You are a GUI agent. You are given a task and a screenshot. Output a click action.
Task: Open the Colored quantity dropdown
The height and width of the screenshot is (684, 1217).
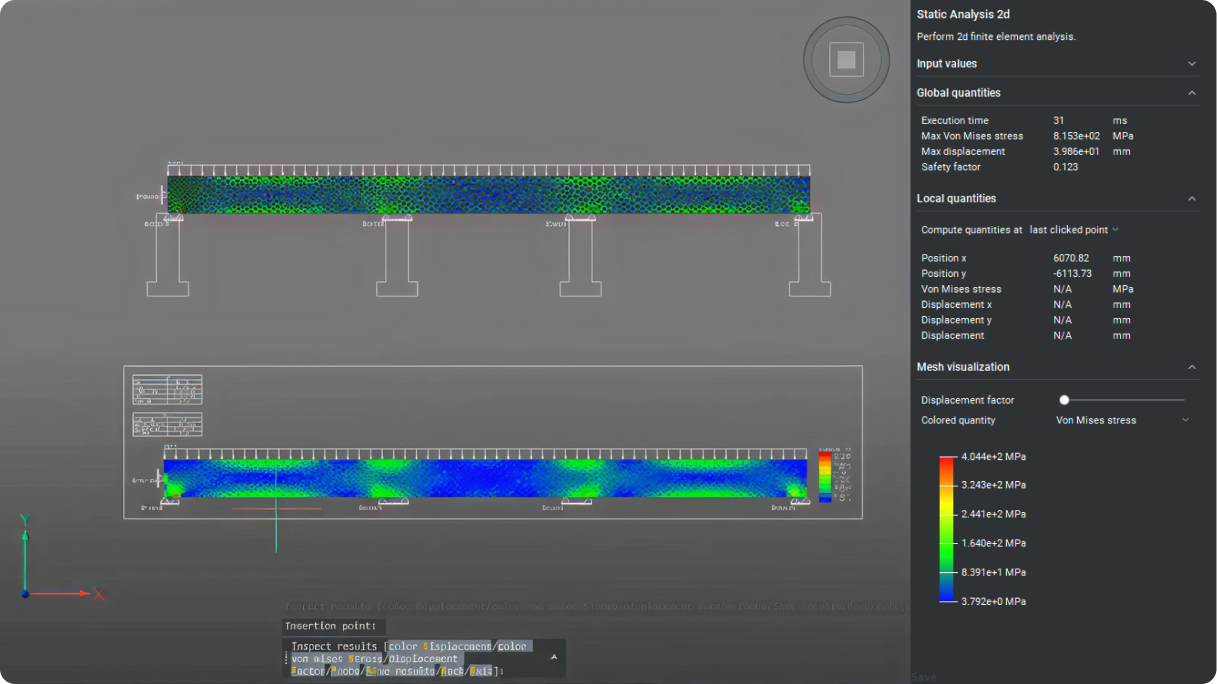click(1122, 420)
